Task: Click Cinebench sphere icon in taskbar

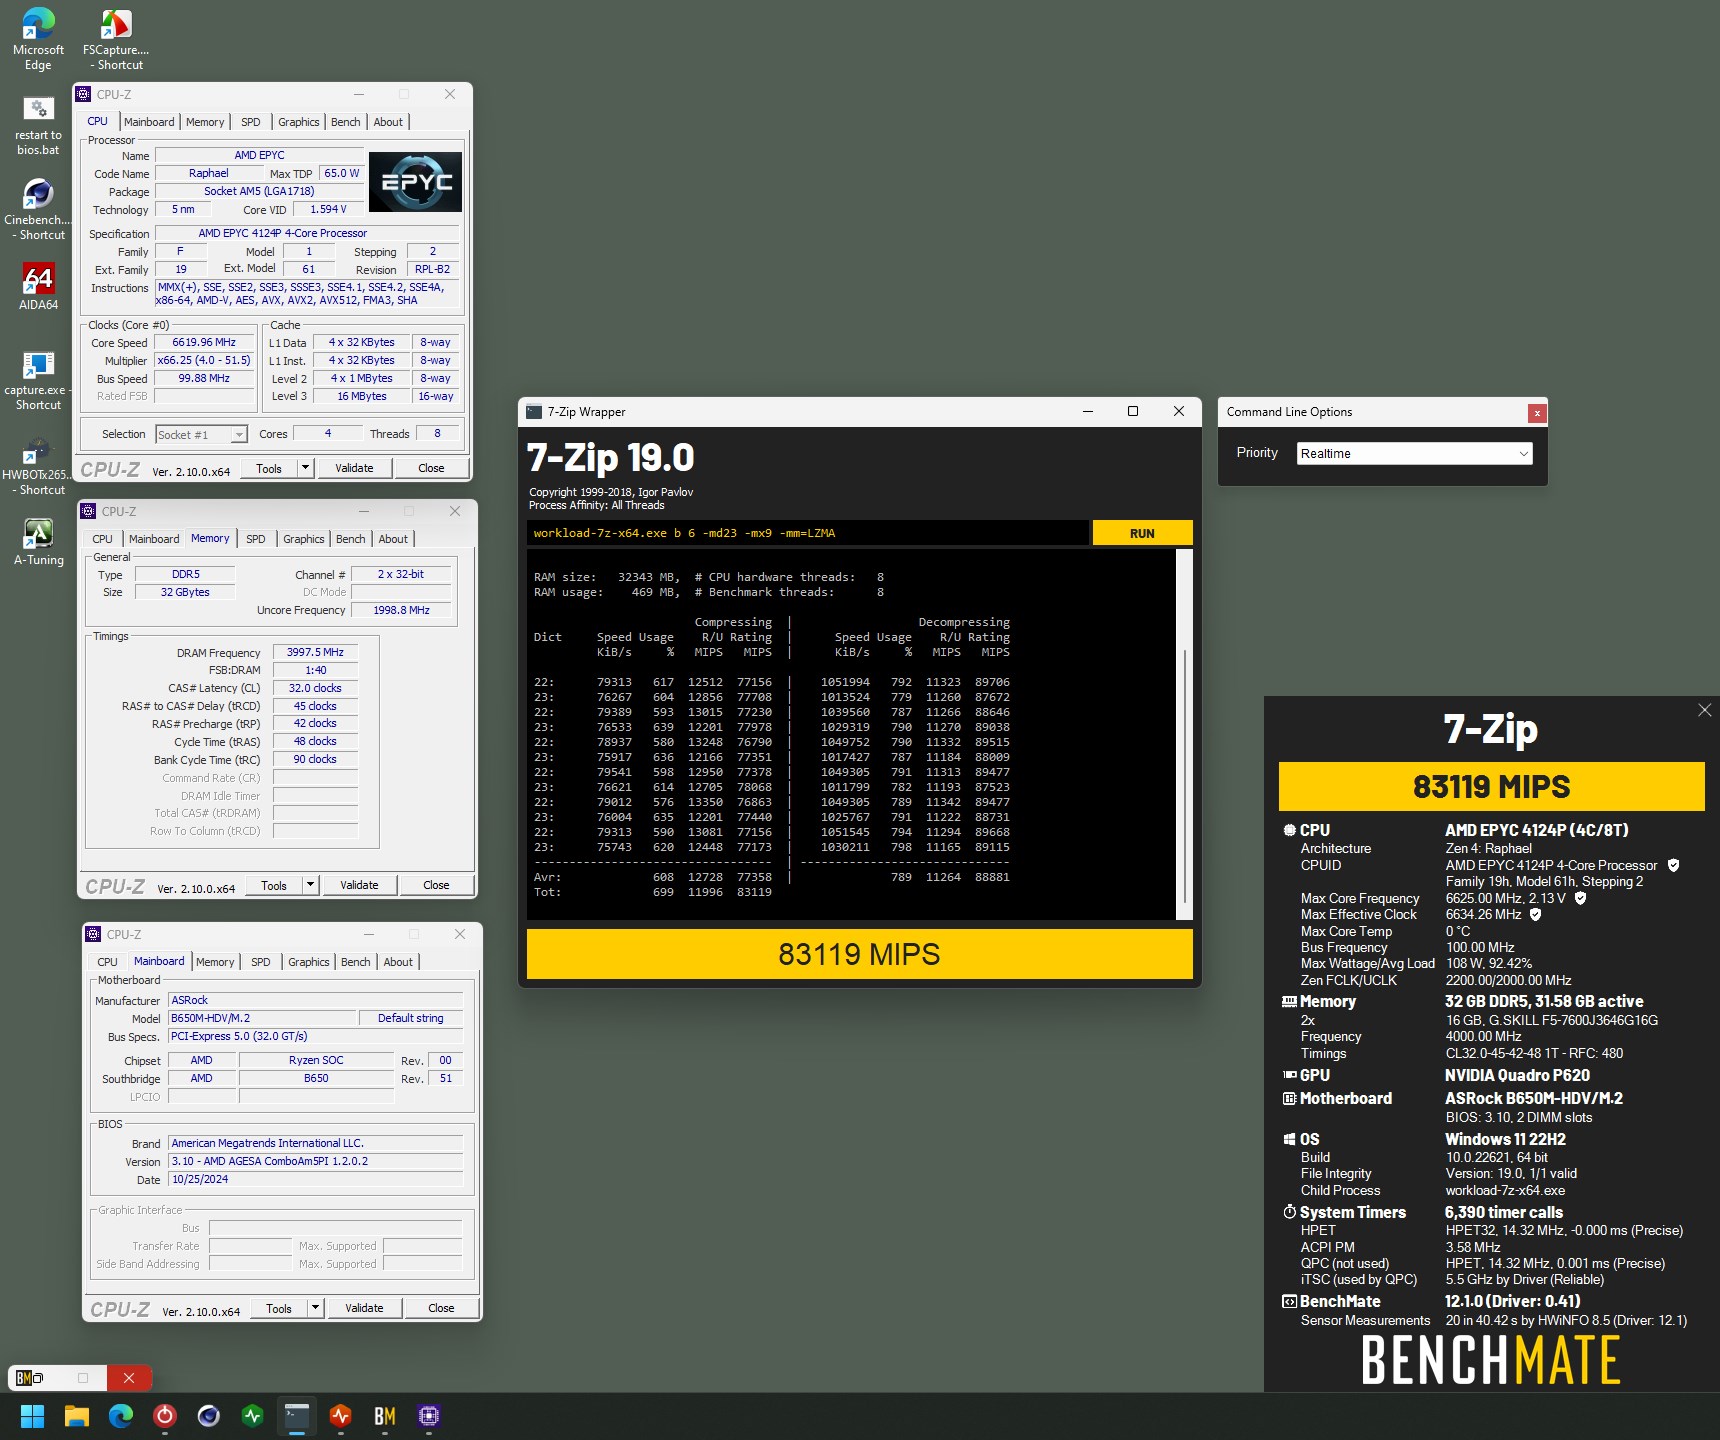Action: click(209, 1416)
